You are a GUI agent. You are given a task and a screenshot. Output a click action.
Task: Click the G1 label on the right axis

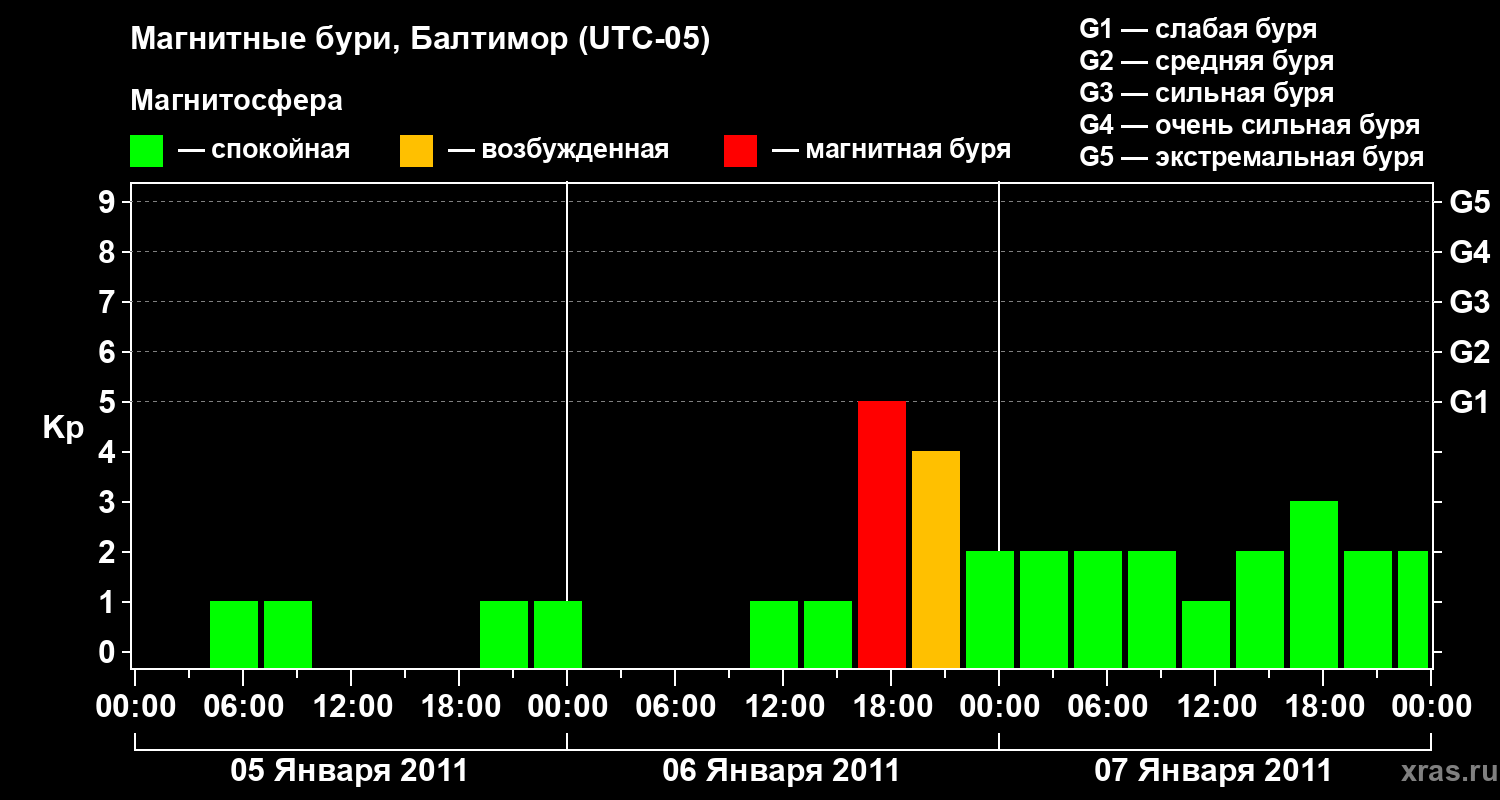tap(1469, 402)
